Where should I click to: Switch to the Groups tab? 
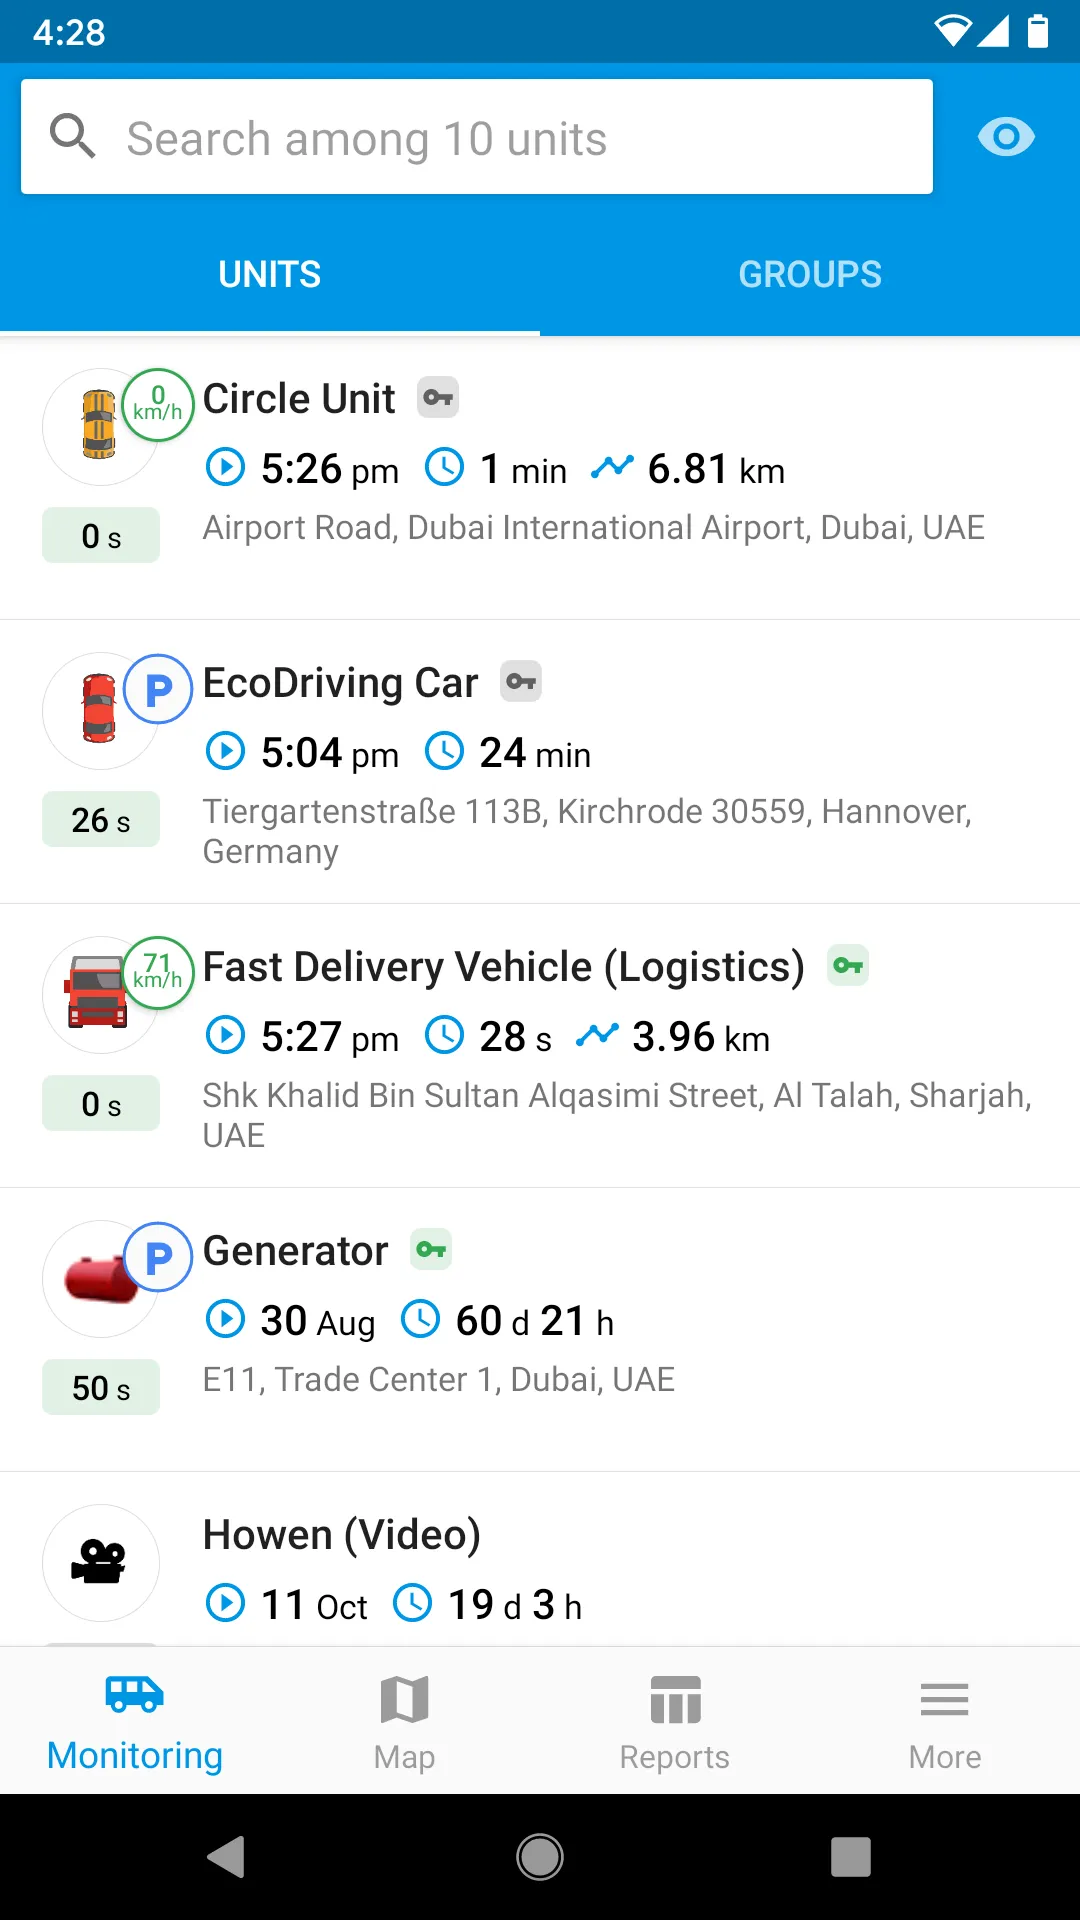[x=810, y=275]
